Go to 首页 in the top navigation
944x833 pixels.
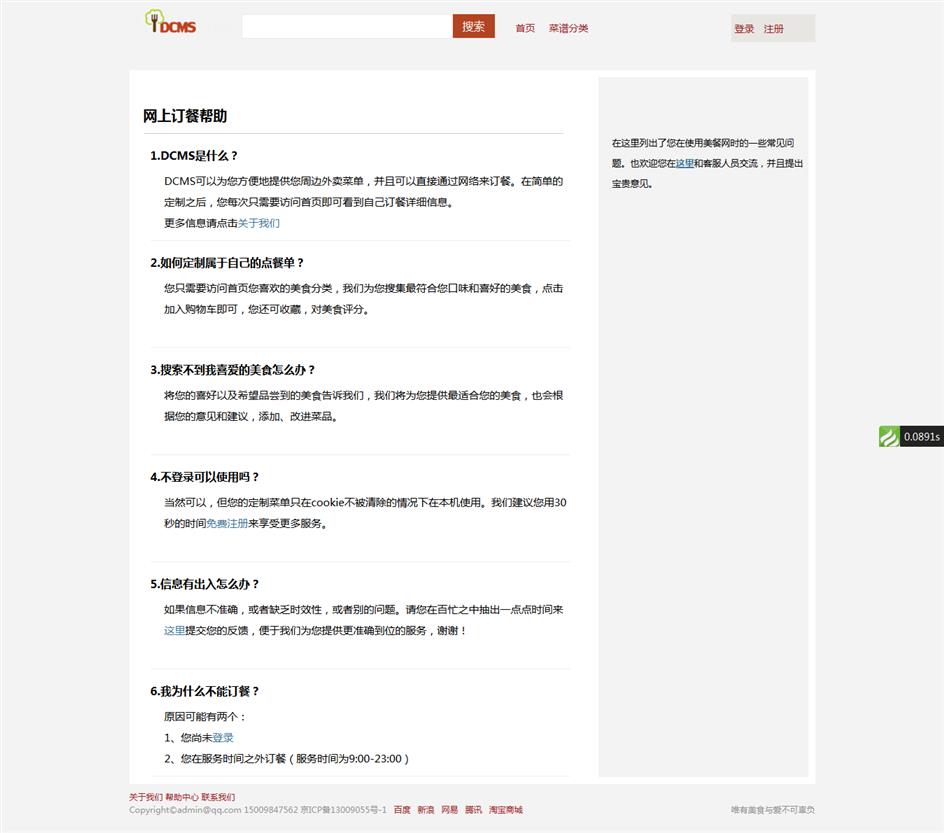525,28
